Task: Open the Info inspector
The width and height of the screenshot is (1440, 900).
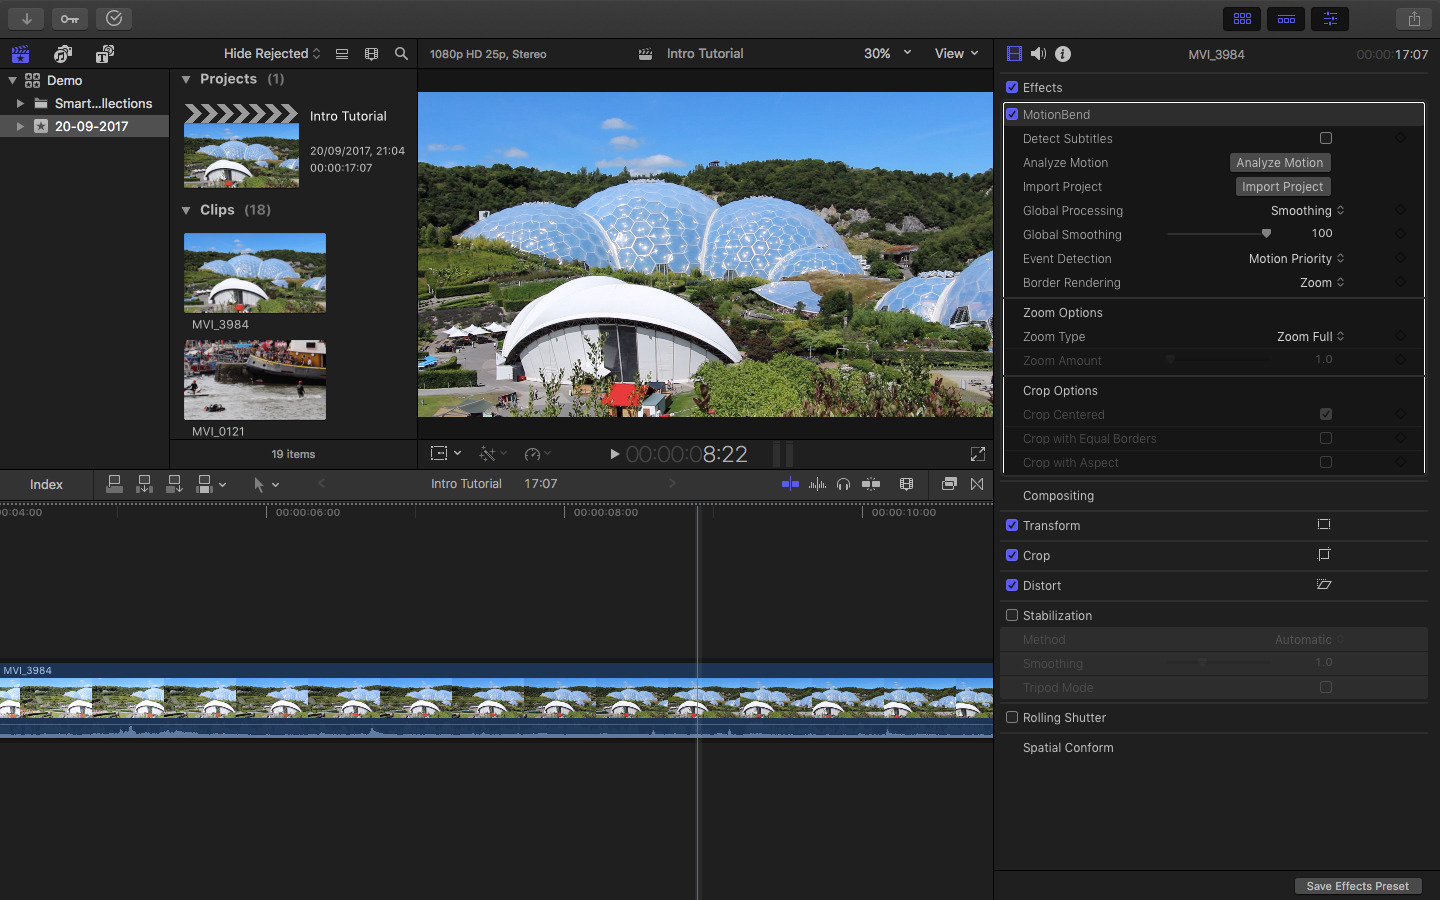Action: coord(1063,54)
